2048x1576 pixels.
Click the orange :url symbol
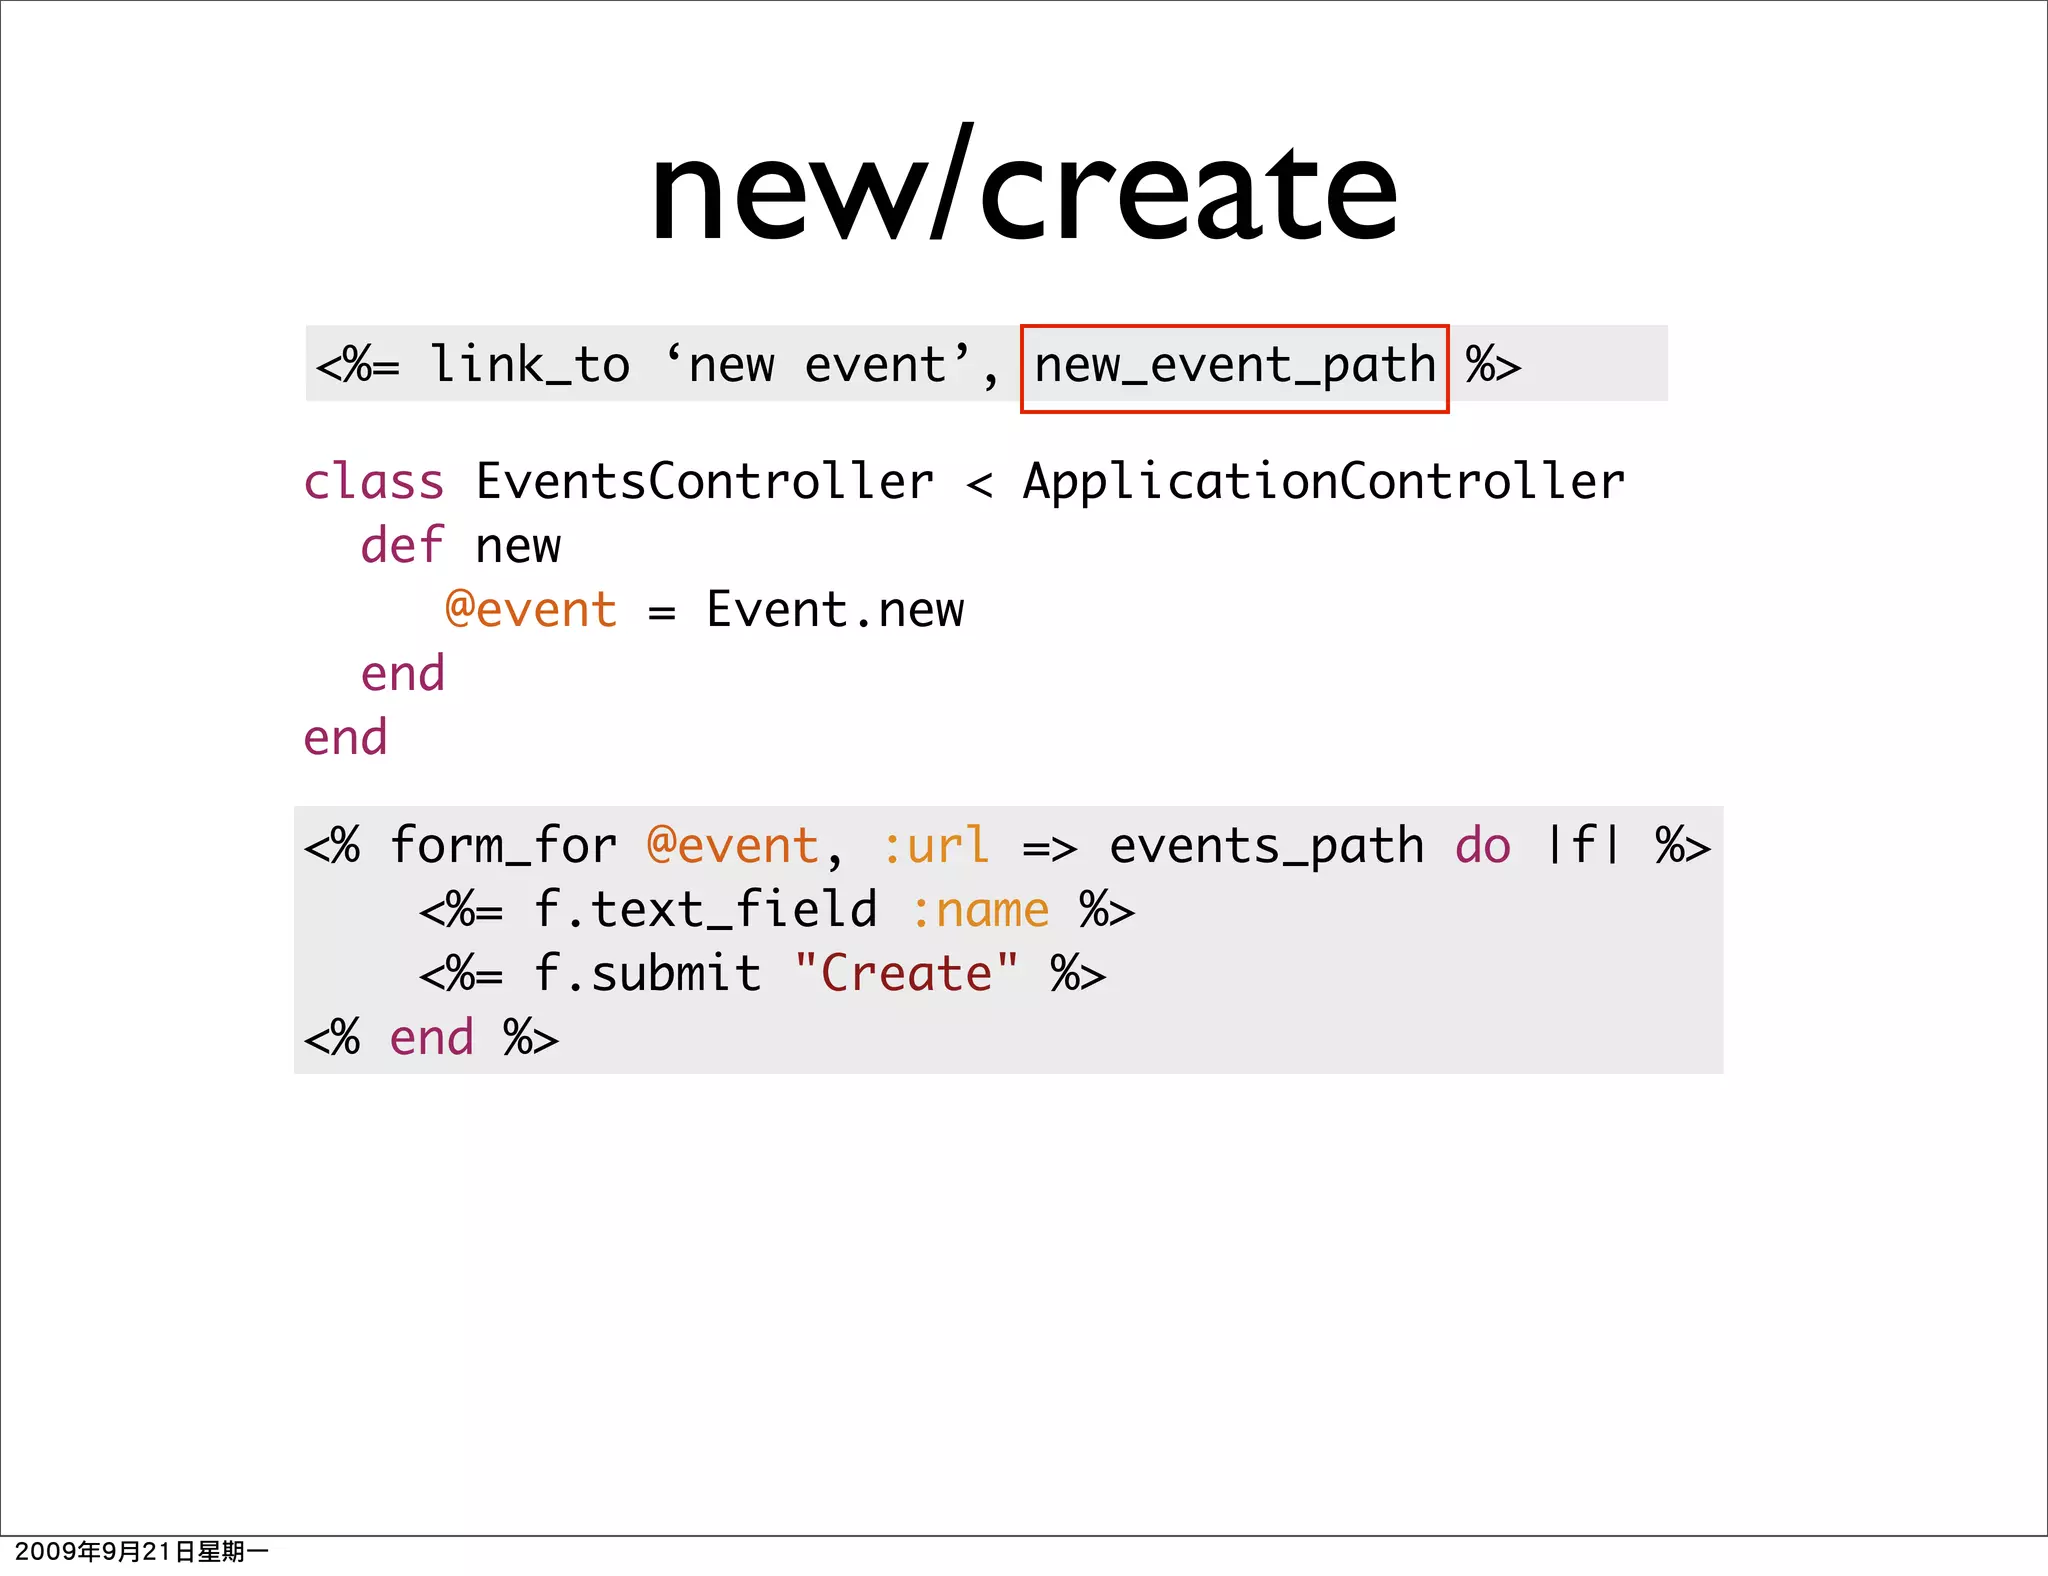(936, 846)
